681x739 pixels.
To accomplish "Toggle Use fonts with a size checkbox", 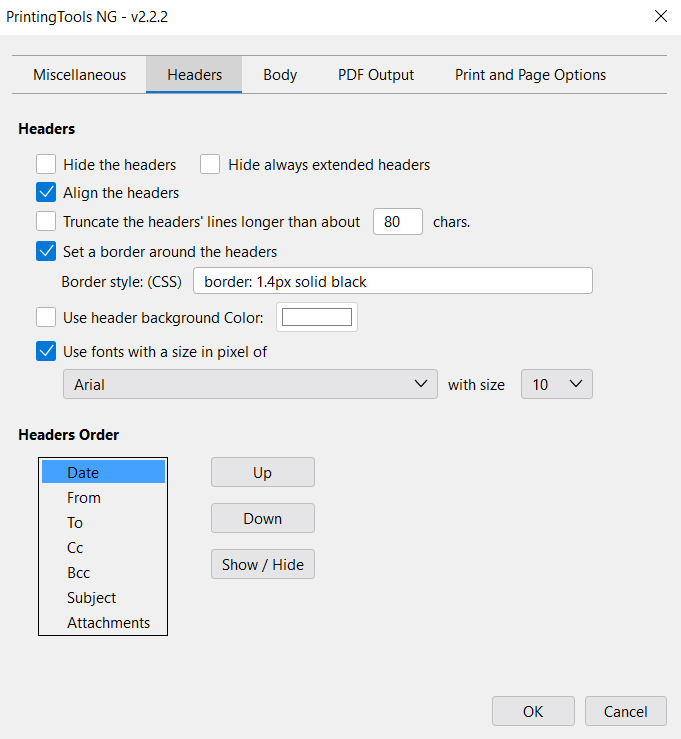I will point(46,351).
